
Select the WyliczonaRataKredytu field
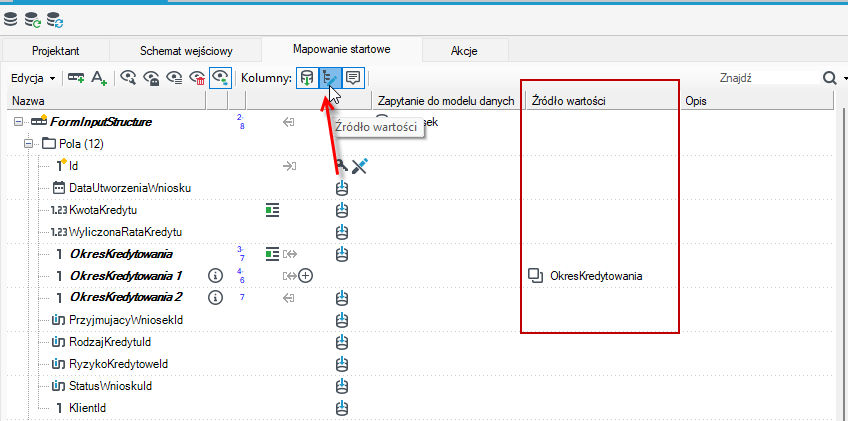[x=125, y=232]
